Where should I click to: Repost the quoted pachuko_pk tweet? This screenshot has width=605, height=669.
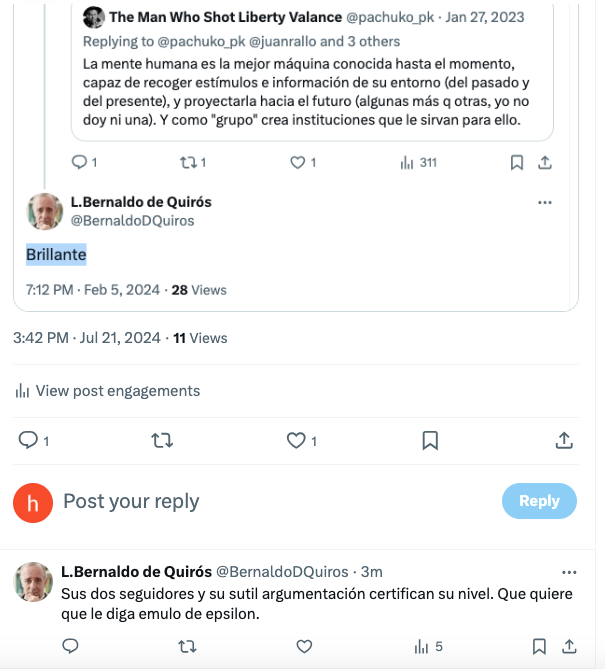click(188, 163)
